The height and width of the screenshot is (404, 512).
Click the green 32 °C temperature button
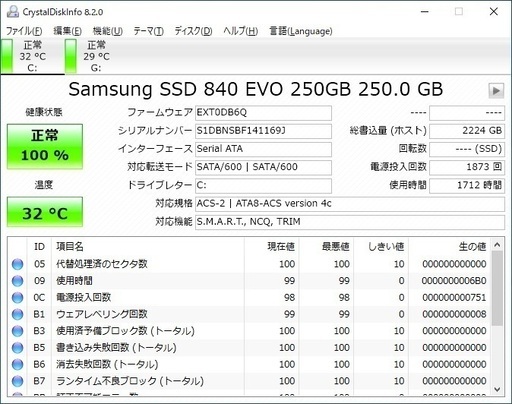pos(45,212)
